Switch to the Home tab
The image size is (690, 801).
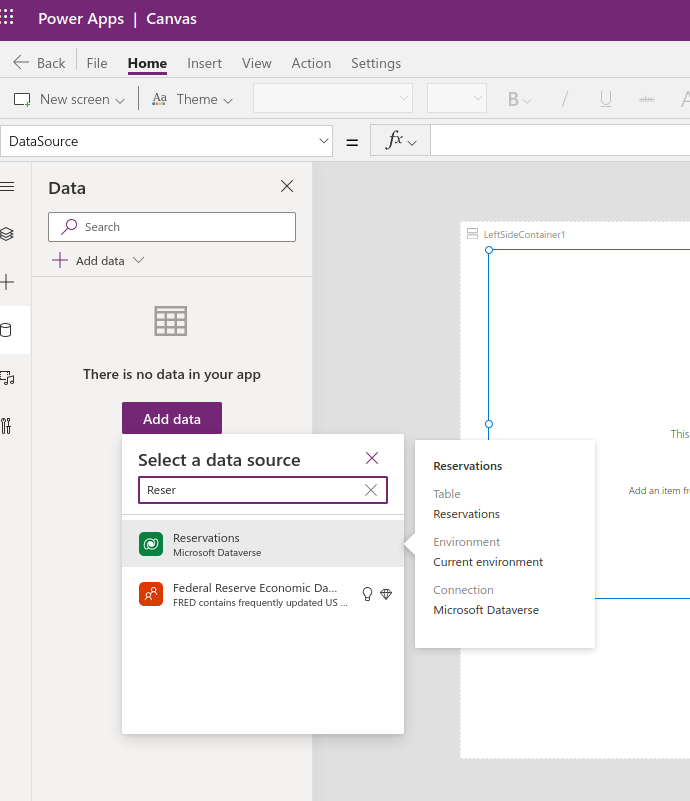pos(147,63)
